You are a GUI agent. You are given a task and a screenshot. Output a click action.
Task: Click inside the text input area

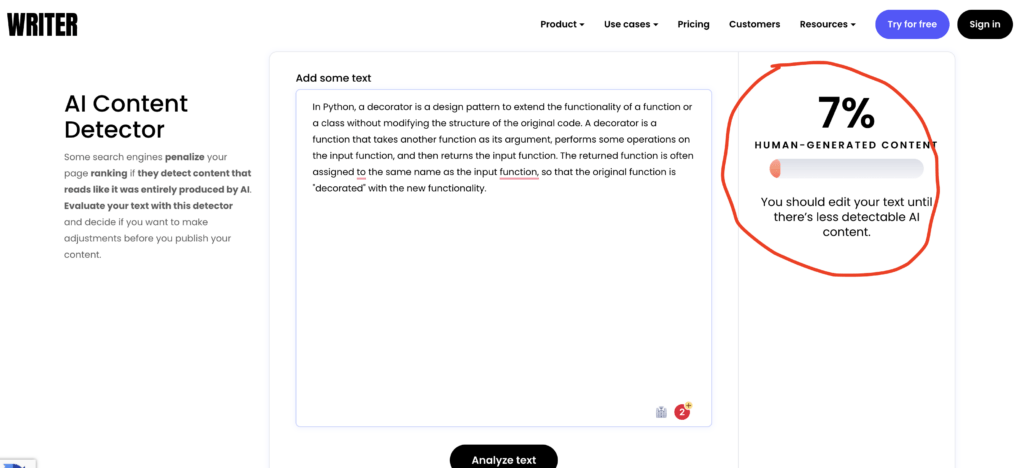coord(504,258)
